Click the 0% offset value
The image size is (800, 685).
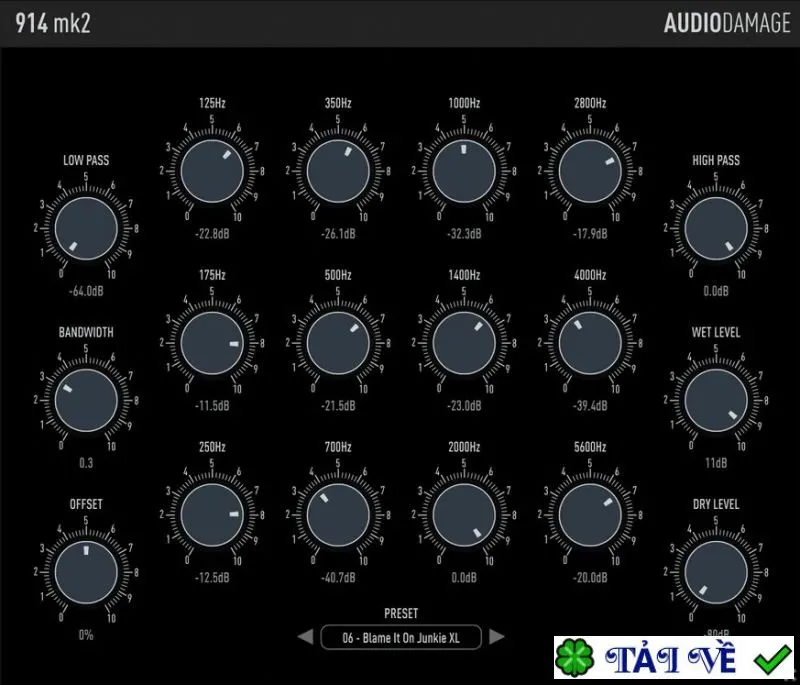point(86,635)
